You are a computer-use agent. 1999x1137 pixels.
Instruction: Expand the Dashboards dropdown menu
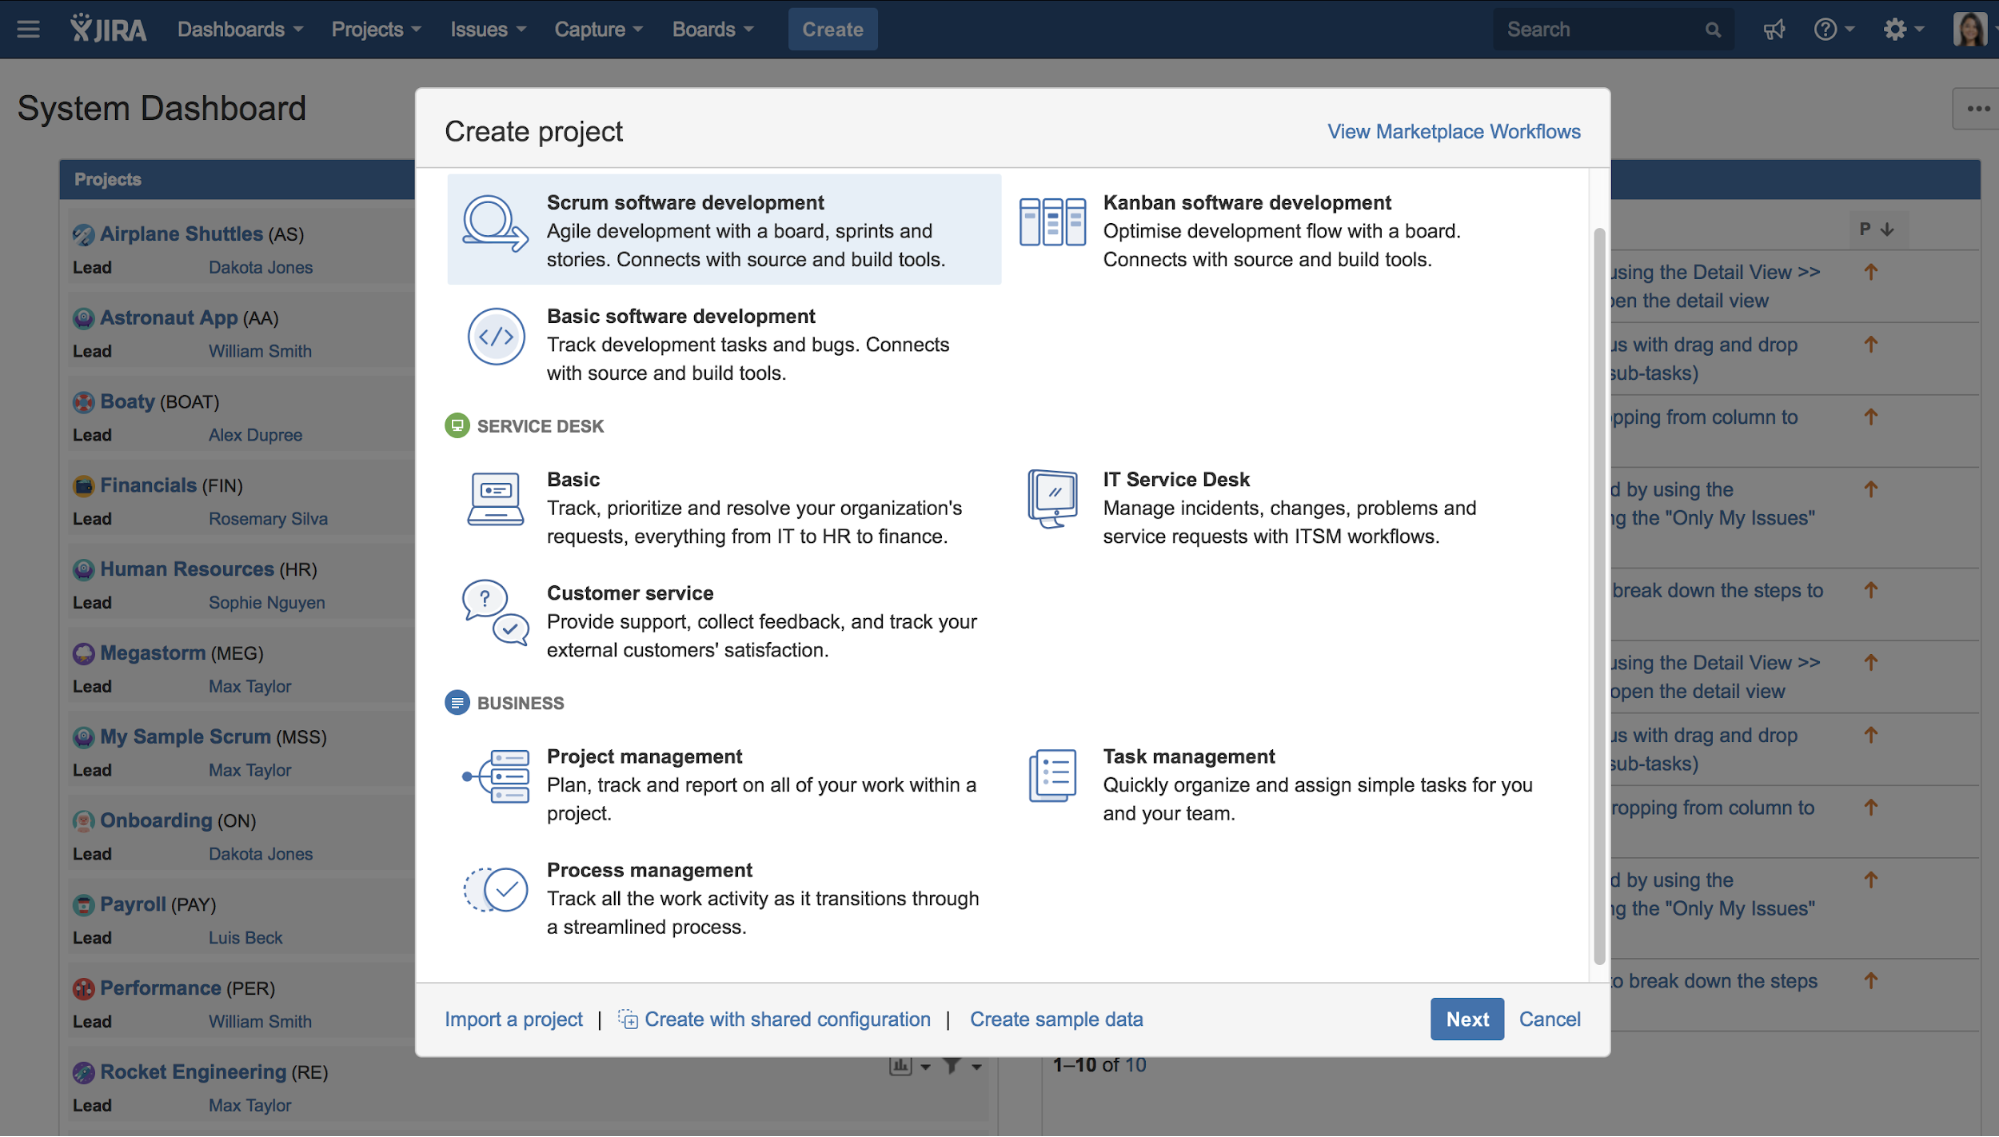[x=240, y=30]
